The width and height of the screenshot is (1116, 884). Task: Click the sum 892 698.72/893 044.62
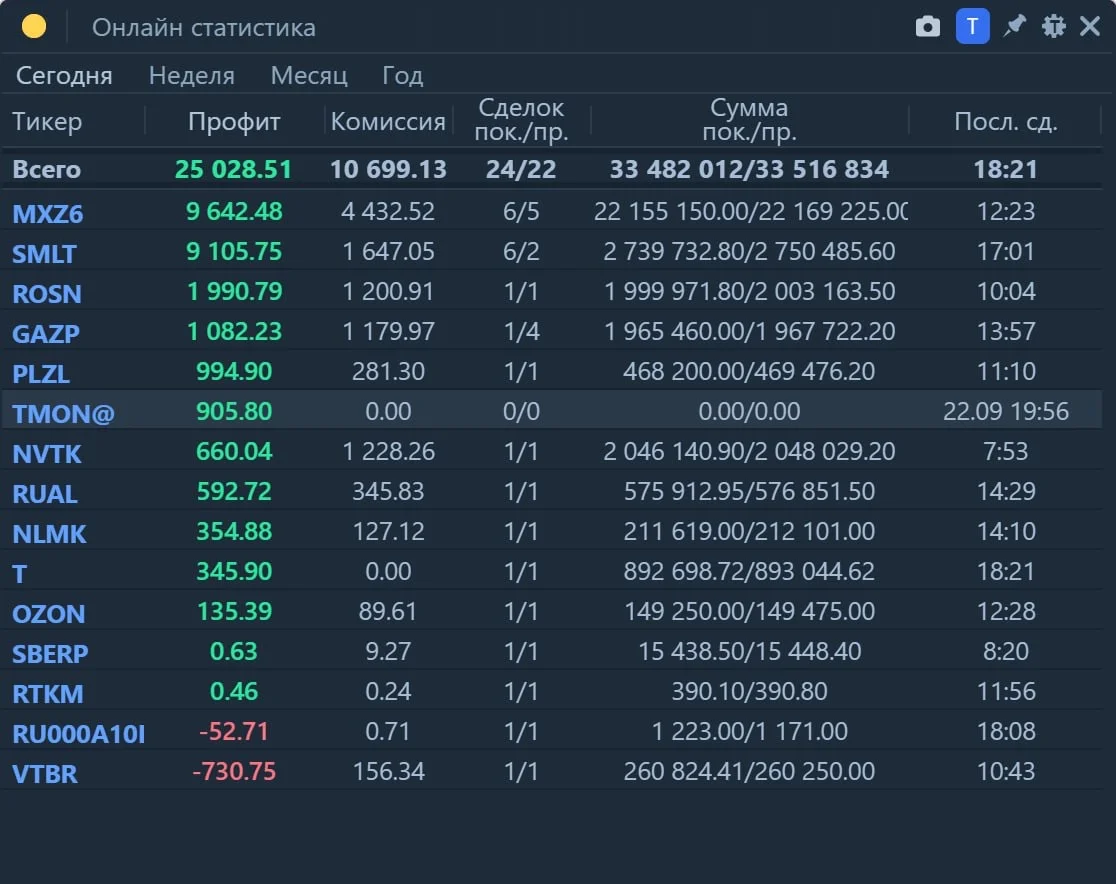pos(749,572)
